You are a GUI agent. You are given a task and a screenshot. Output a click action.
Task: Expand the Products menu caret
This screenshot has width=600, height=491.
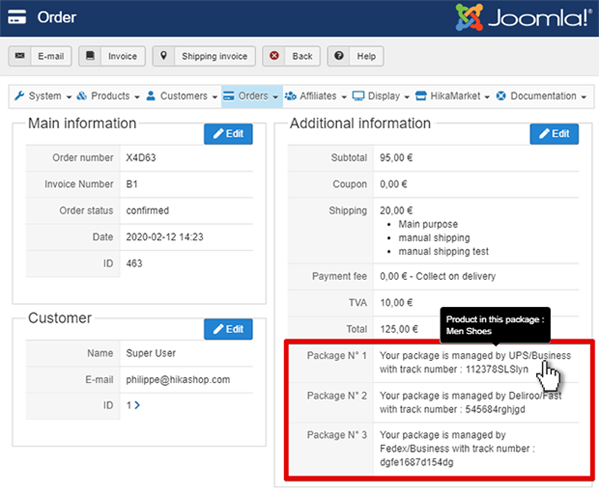coord(137,97)
